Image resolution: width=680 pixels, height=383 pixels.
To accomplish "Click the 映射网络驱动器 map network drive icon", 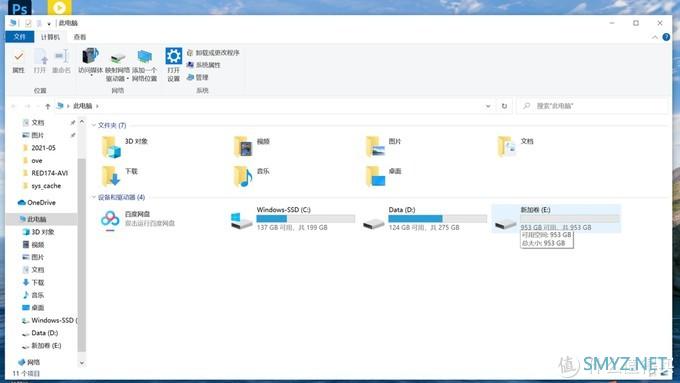I will coord(118,57).
